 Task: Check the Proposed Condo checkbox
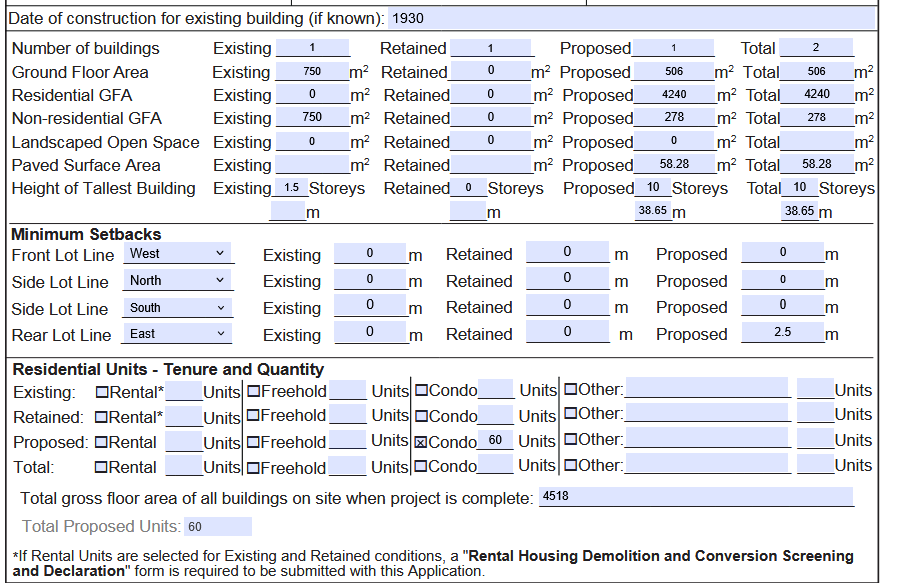click(421, 441)
